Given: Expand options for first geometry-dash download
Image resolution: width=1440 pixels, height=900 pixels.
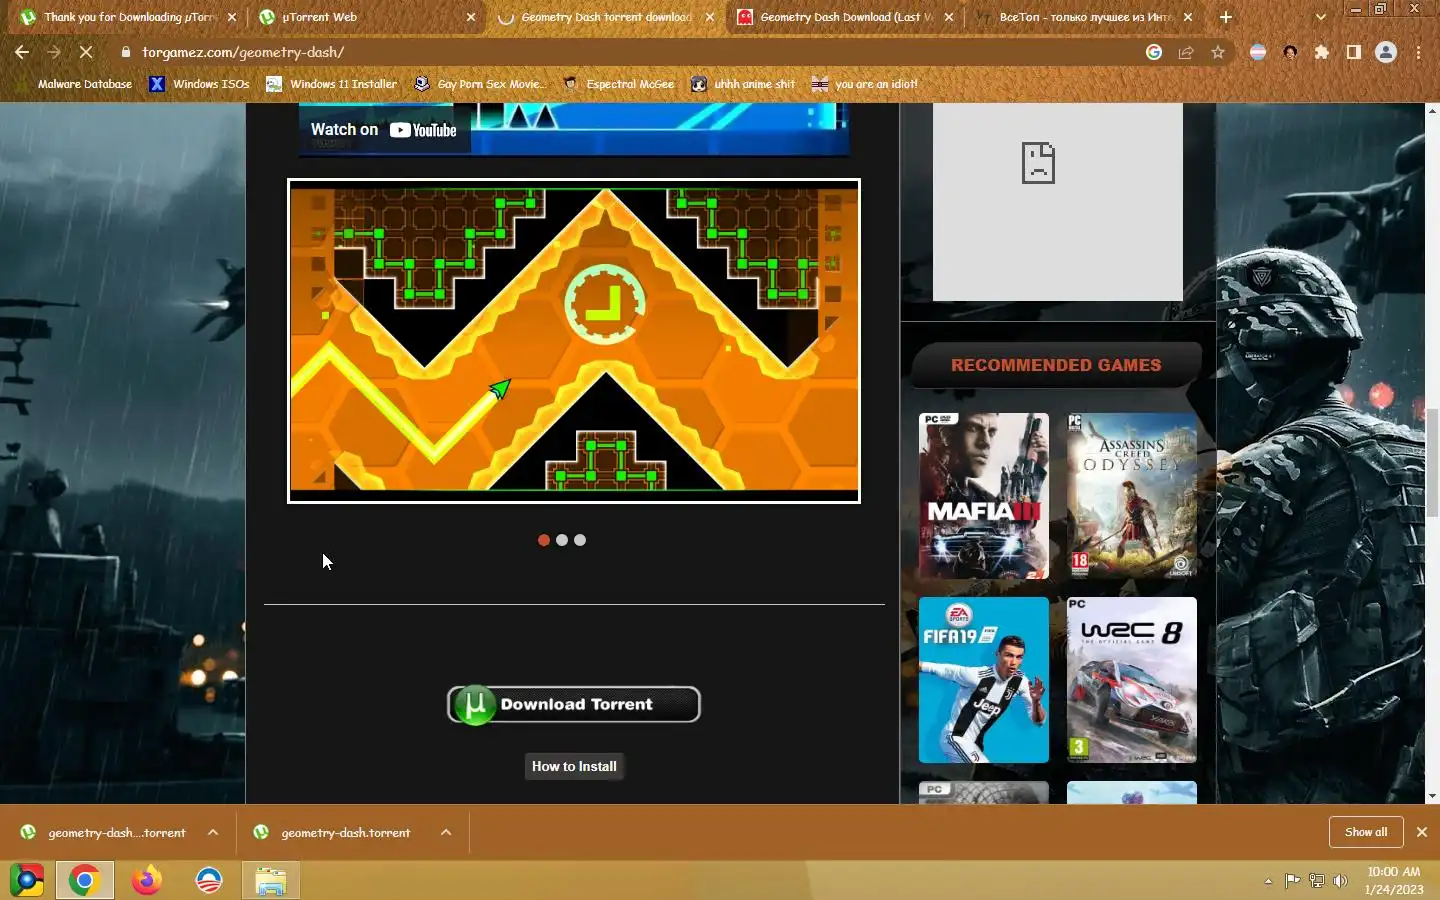Looking at the screenshot, I should point(213,832).
